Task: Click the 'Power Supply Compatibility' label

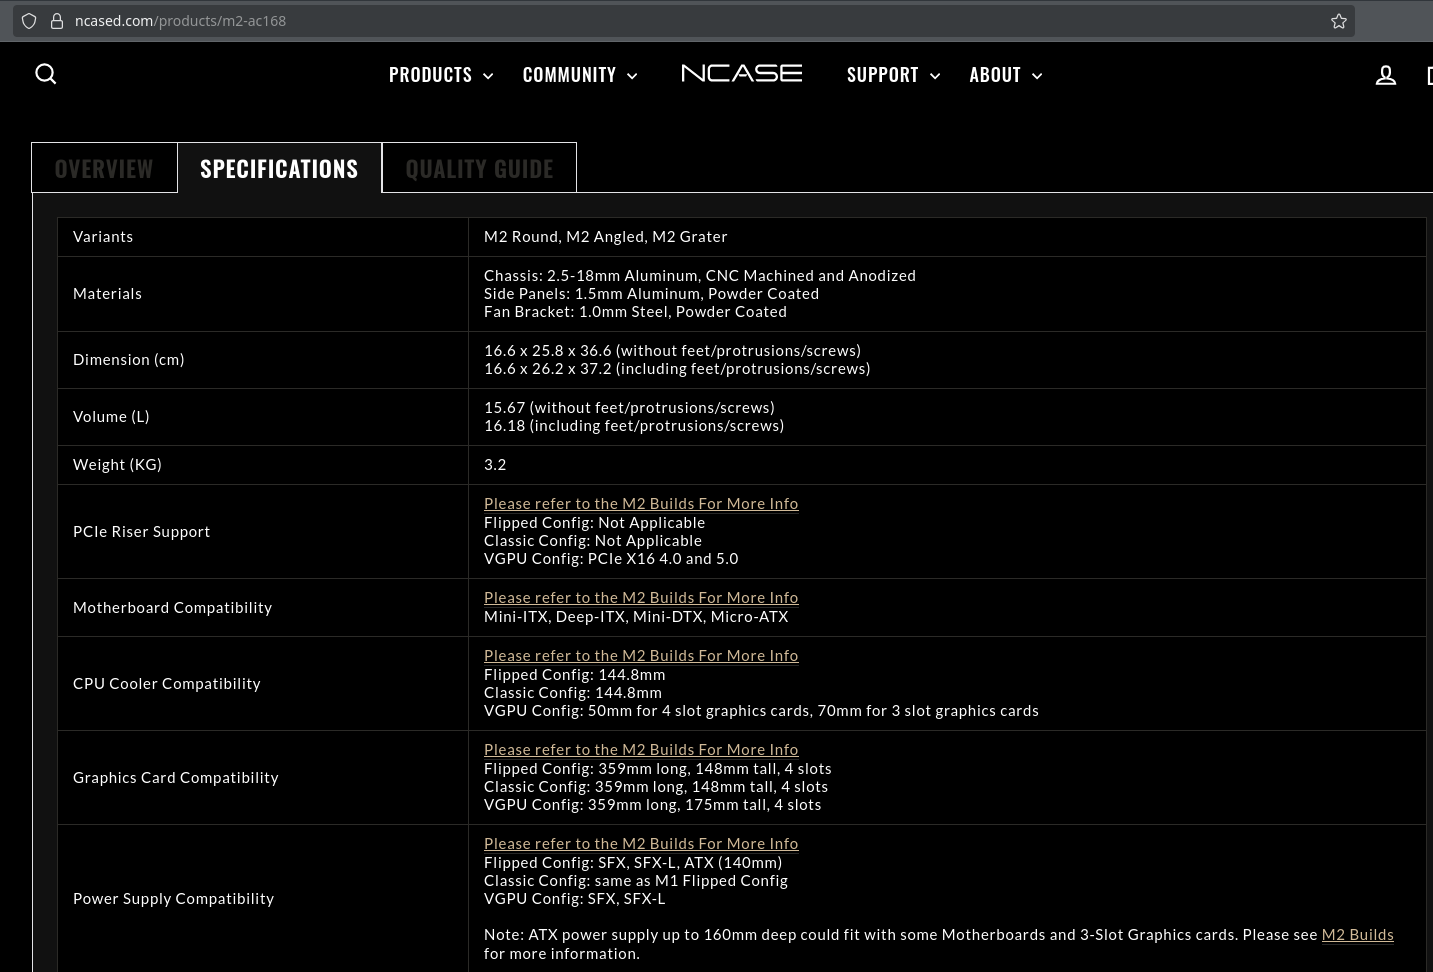Action: pos(173,899)
